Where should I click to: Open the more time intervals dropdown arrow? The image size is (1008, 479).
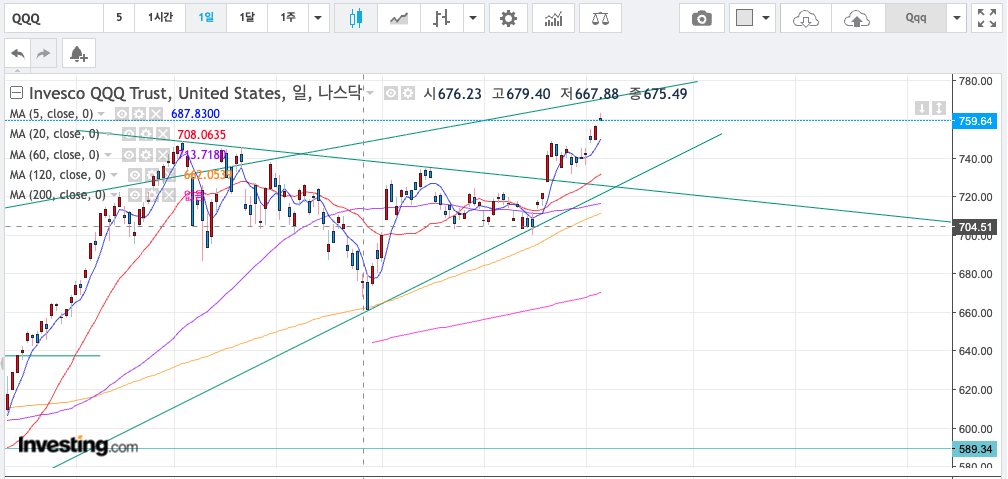pos(318,19)
